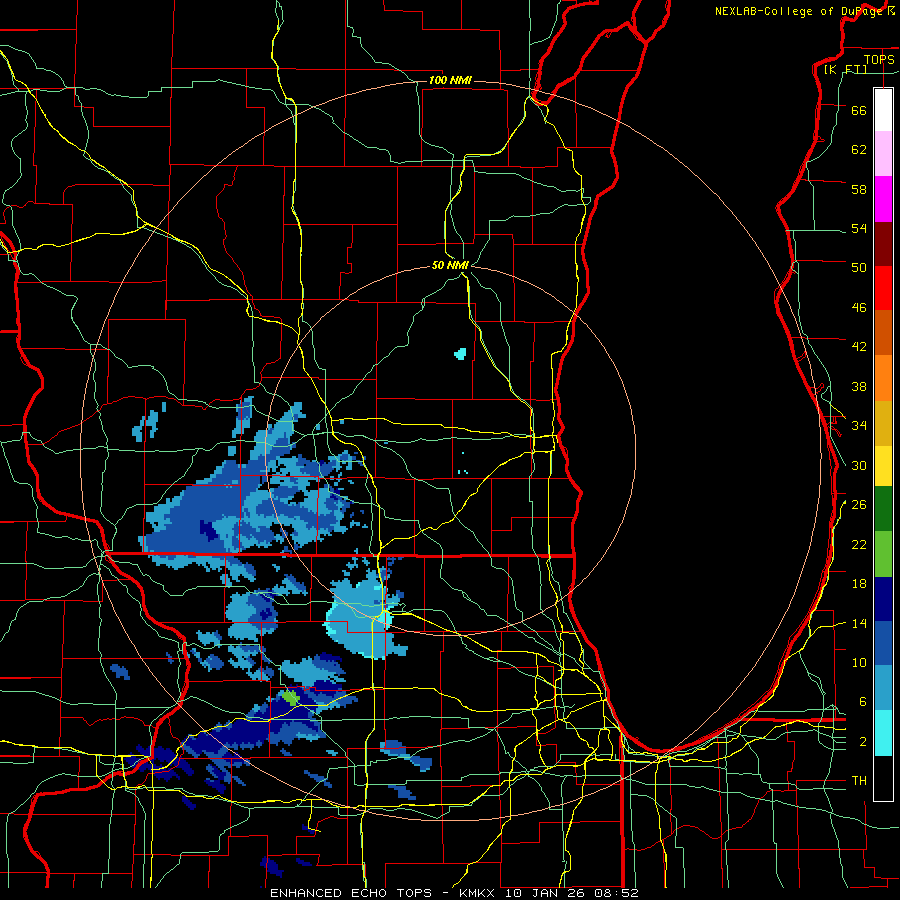Click the '6' legend value
Viewport: 900px width, 900px height.
click(x=862, y=703)
